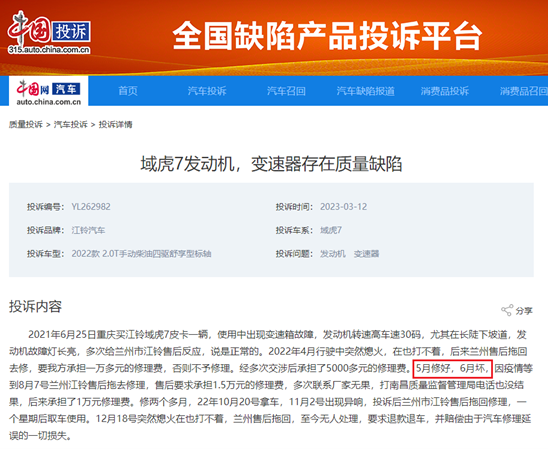Viewport: 548px width, 449px height.
Task: Click the car series value 域虎7
Action: [331, 230]
